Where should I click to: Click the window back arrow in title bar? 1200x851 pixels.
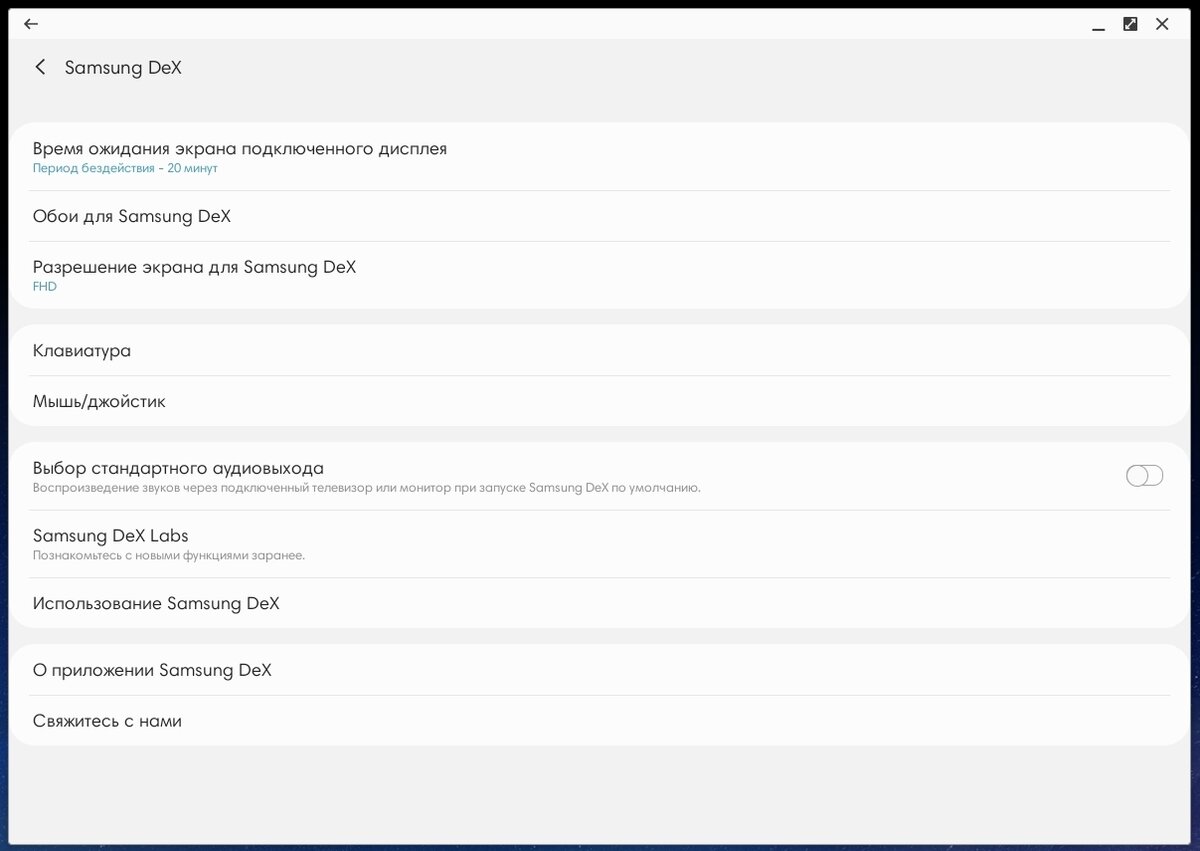(x=31, y=24)
